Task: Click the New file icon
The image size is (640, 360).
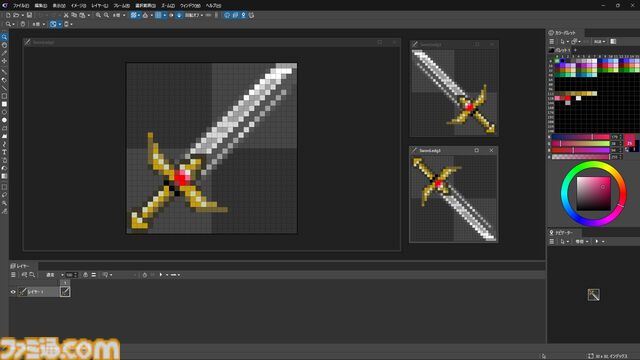Action: click(8, 15)
